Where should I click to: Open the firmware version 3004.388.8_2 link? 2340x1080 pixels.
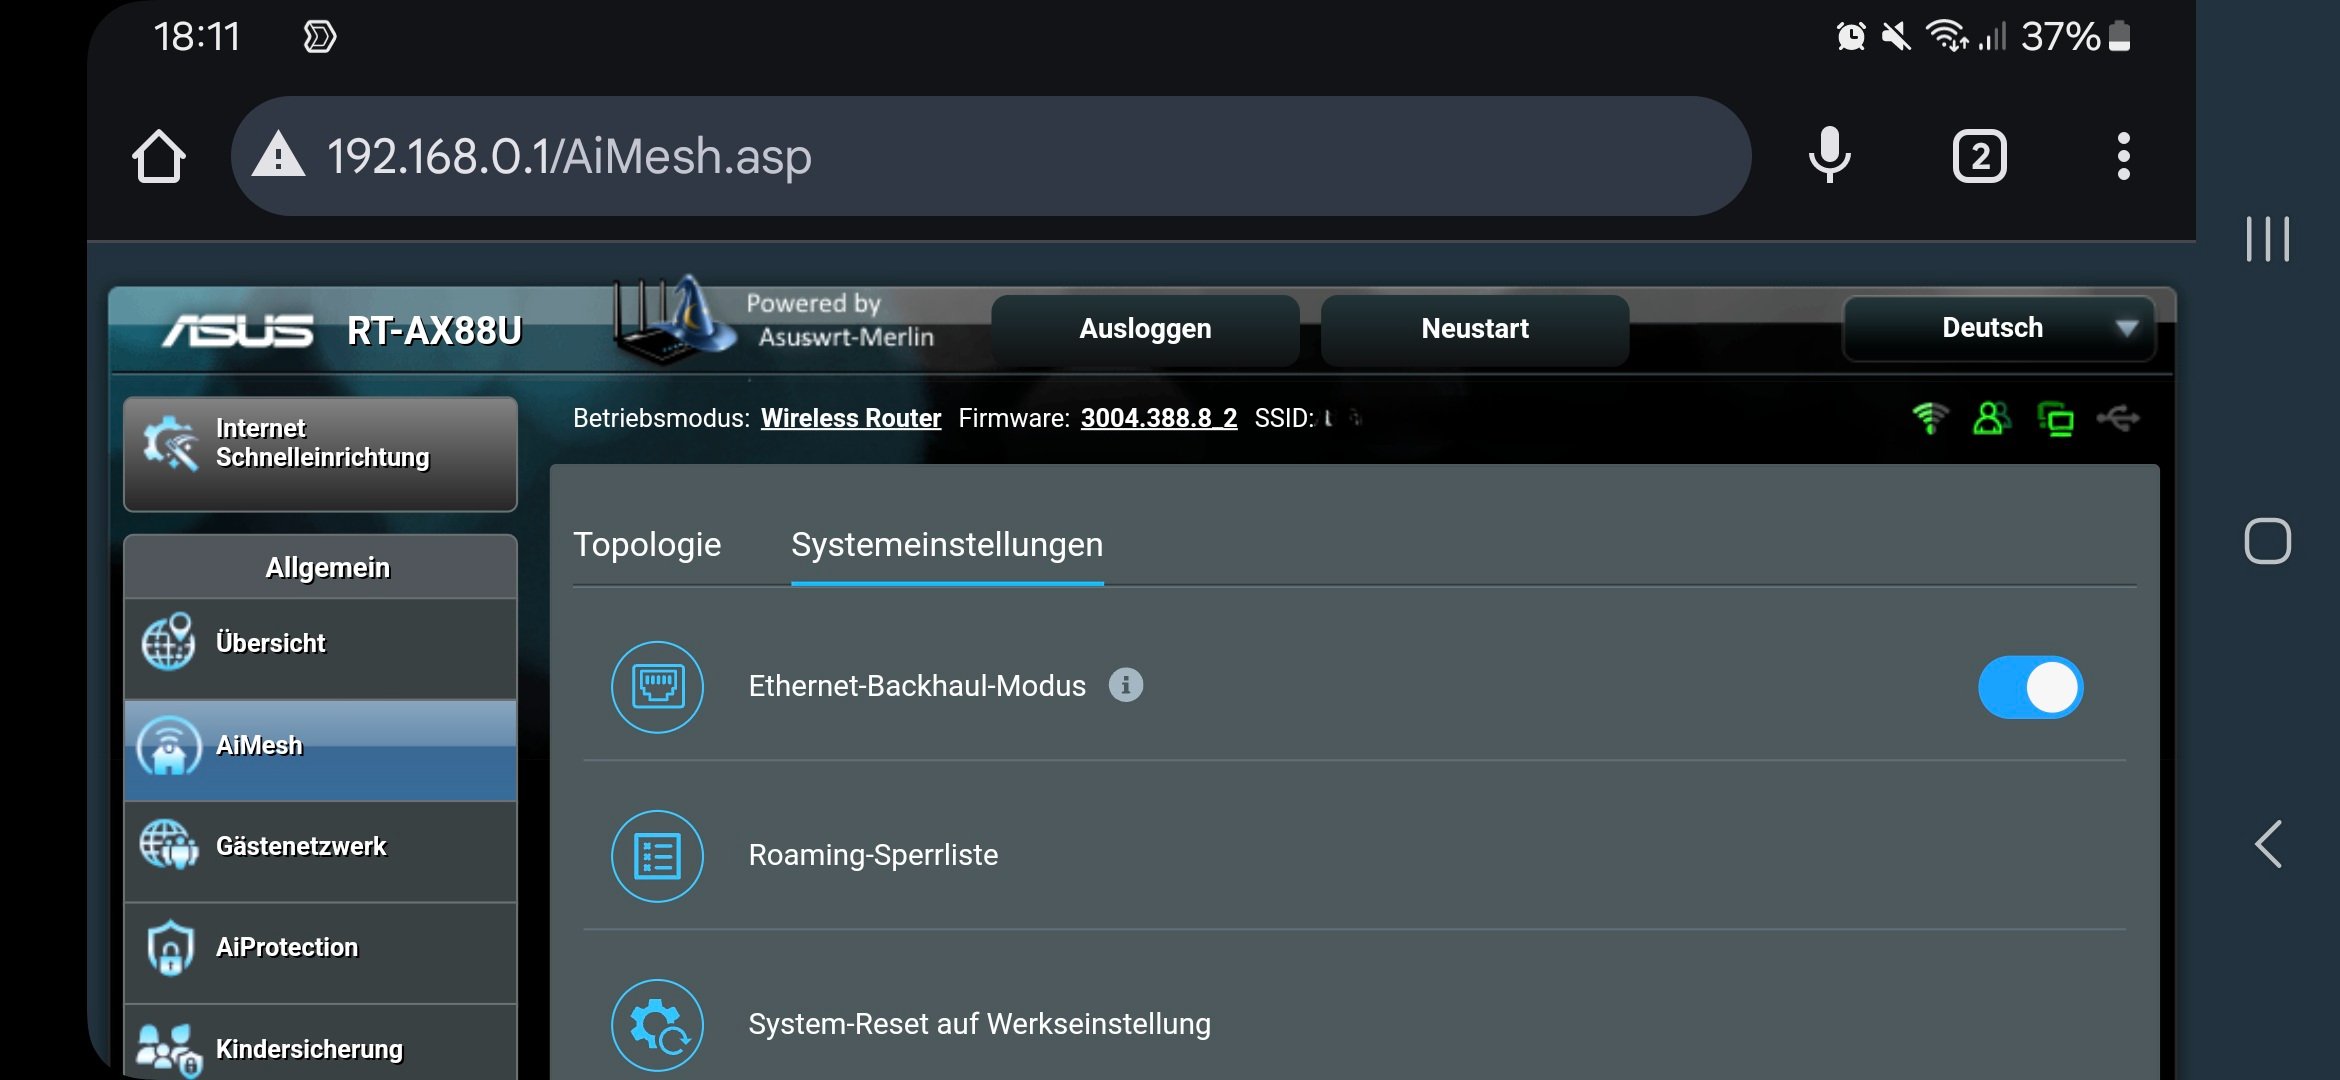(1158, 418)
